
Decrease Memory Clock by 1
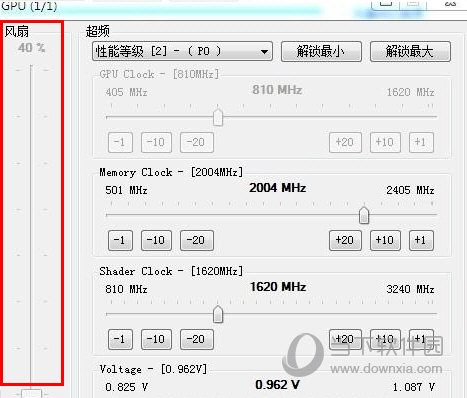coord(120,240)
